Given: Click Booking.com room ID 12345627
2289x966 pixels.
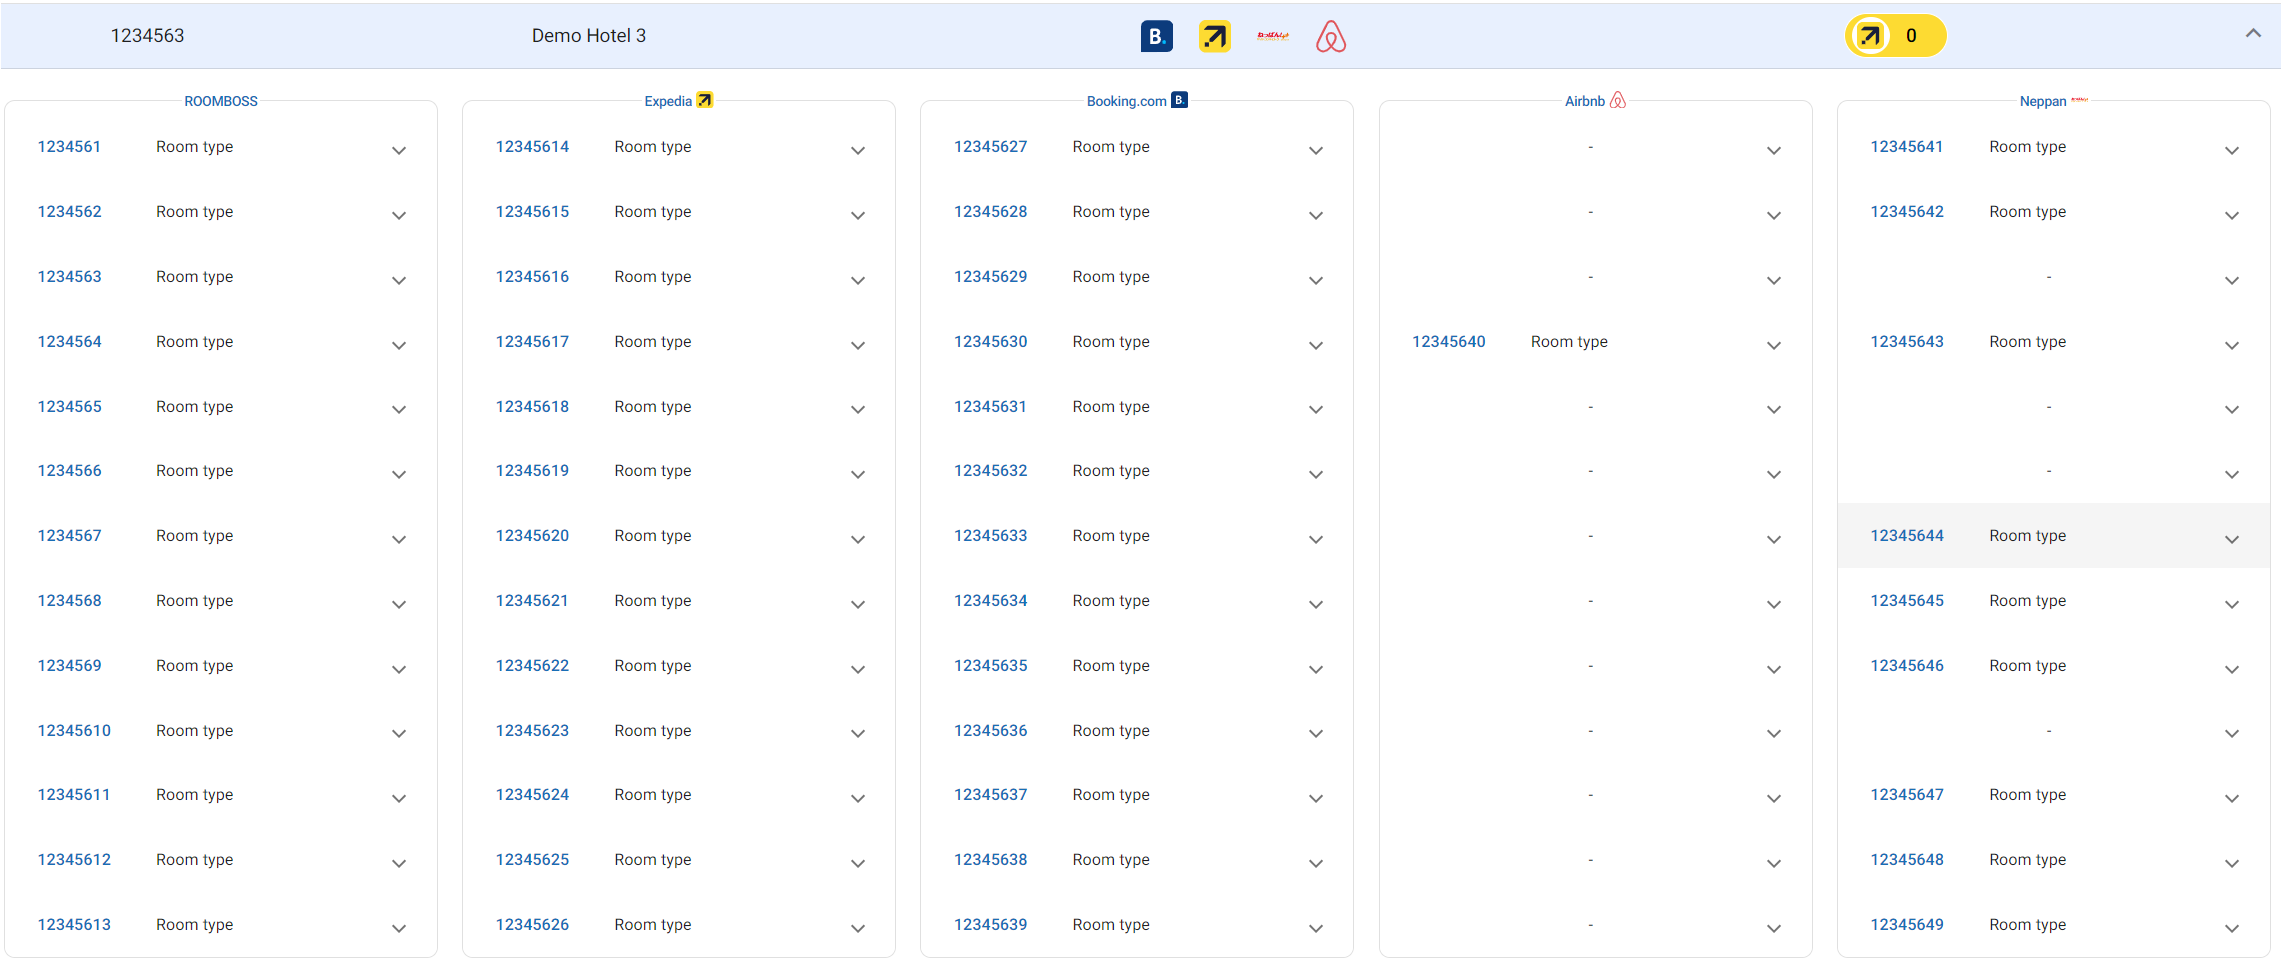Looking at the screenshot, I should click(990, 147).
